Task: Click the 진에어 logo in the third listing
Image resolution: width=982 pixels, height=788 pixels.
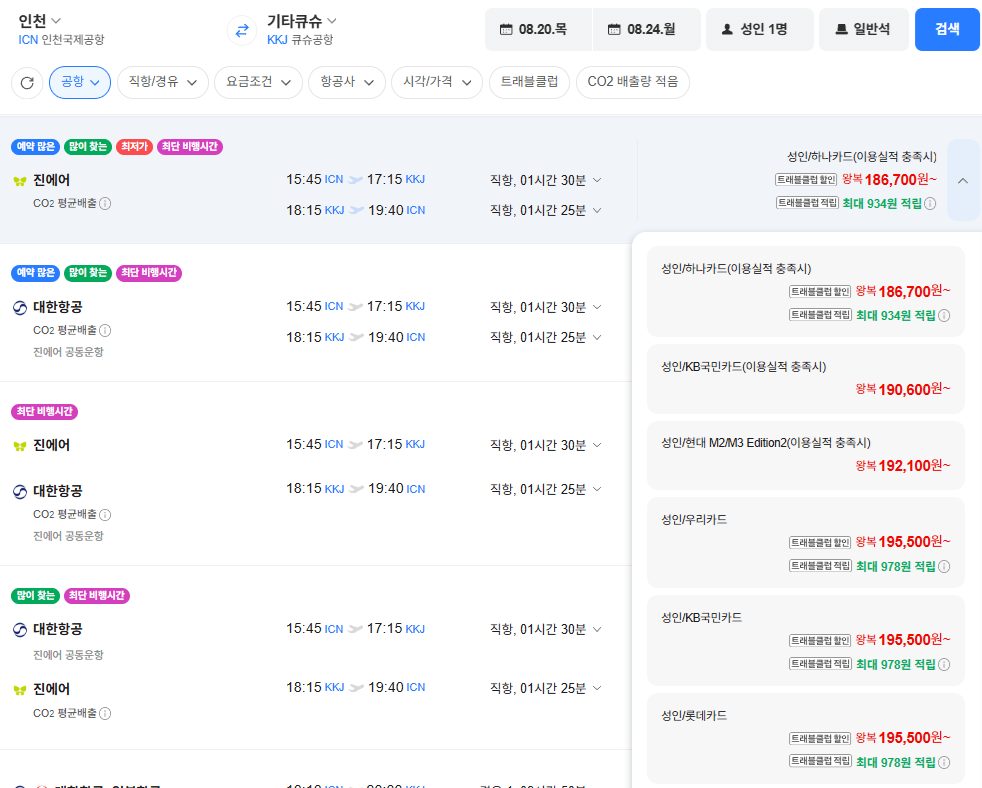Action: [20, 446]
